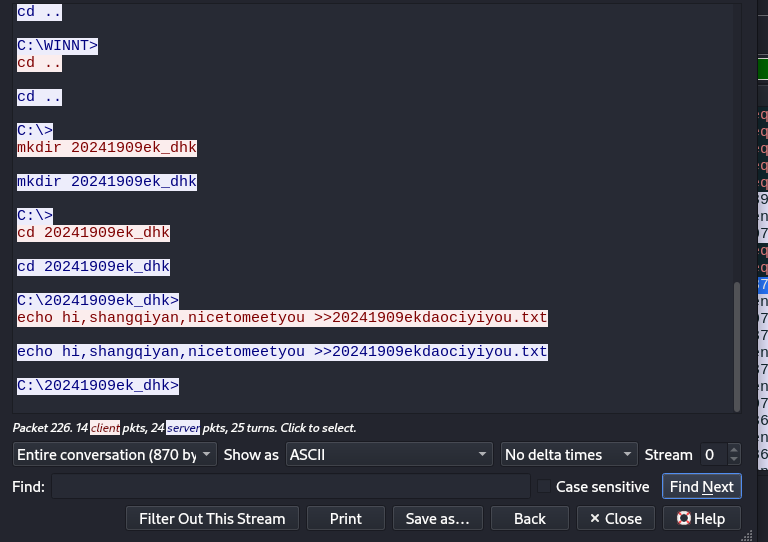Select server line 'cd 20241909ek_dhk'

pyautogui.click(x=94, y=266)
